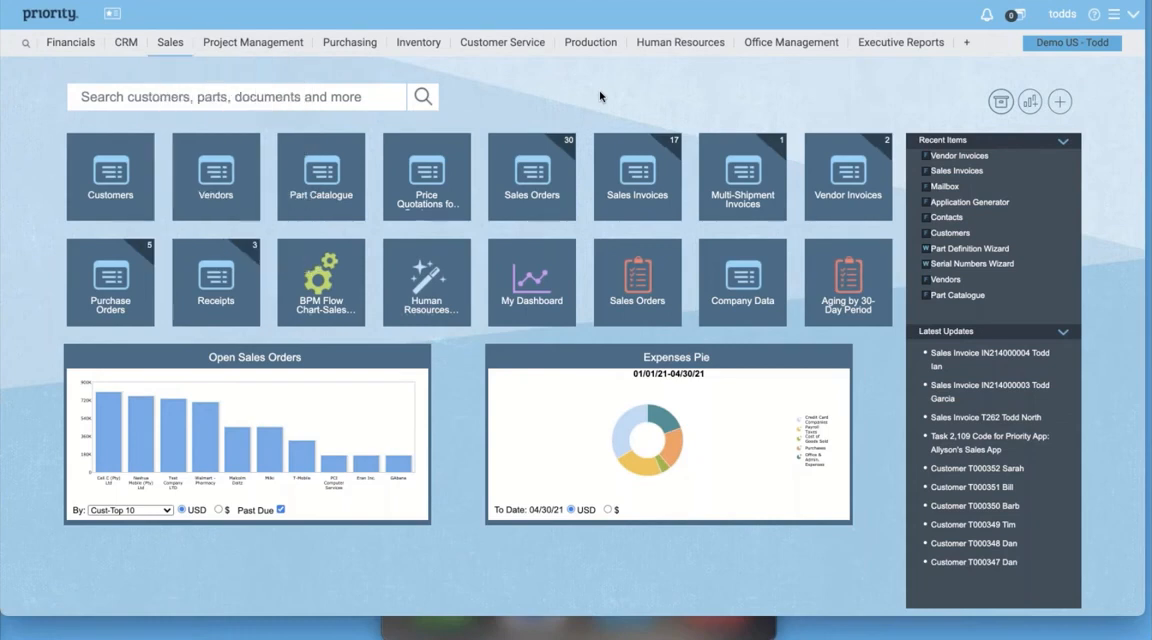The image size is (1152, 640).
Task: Click the magnifier search button
Action: point(423,96)
